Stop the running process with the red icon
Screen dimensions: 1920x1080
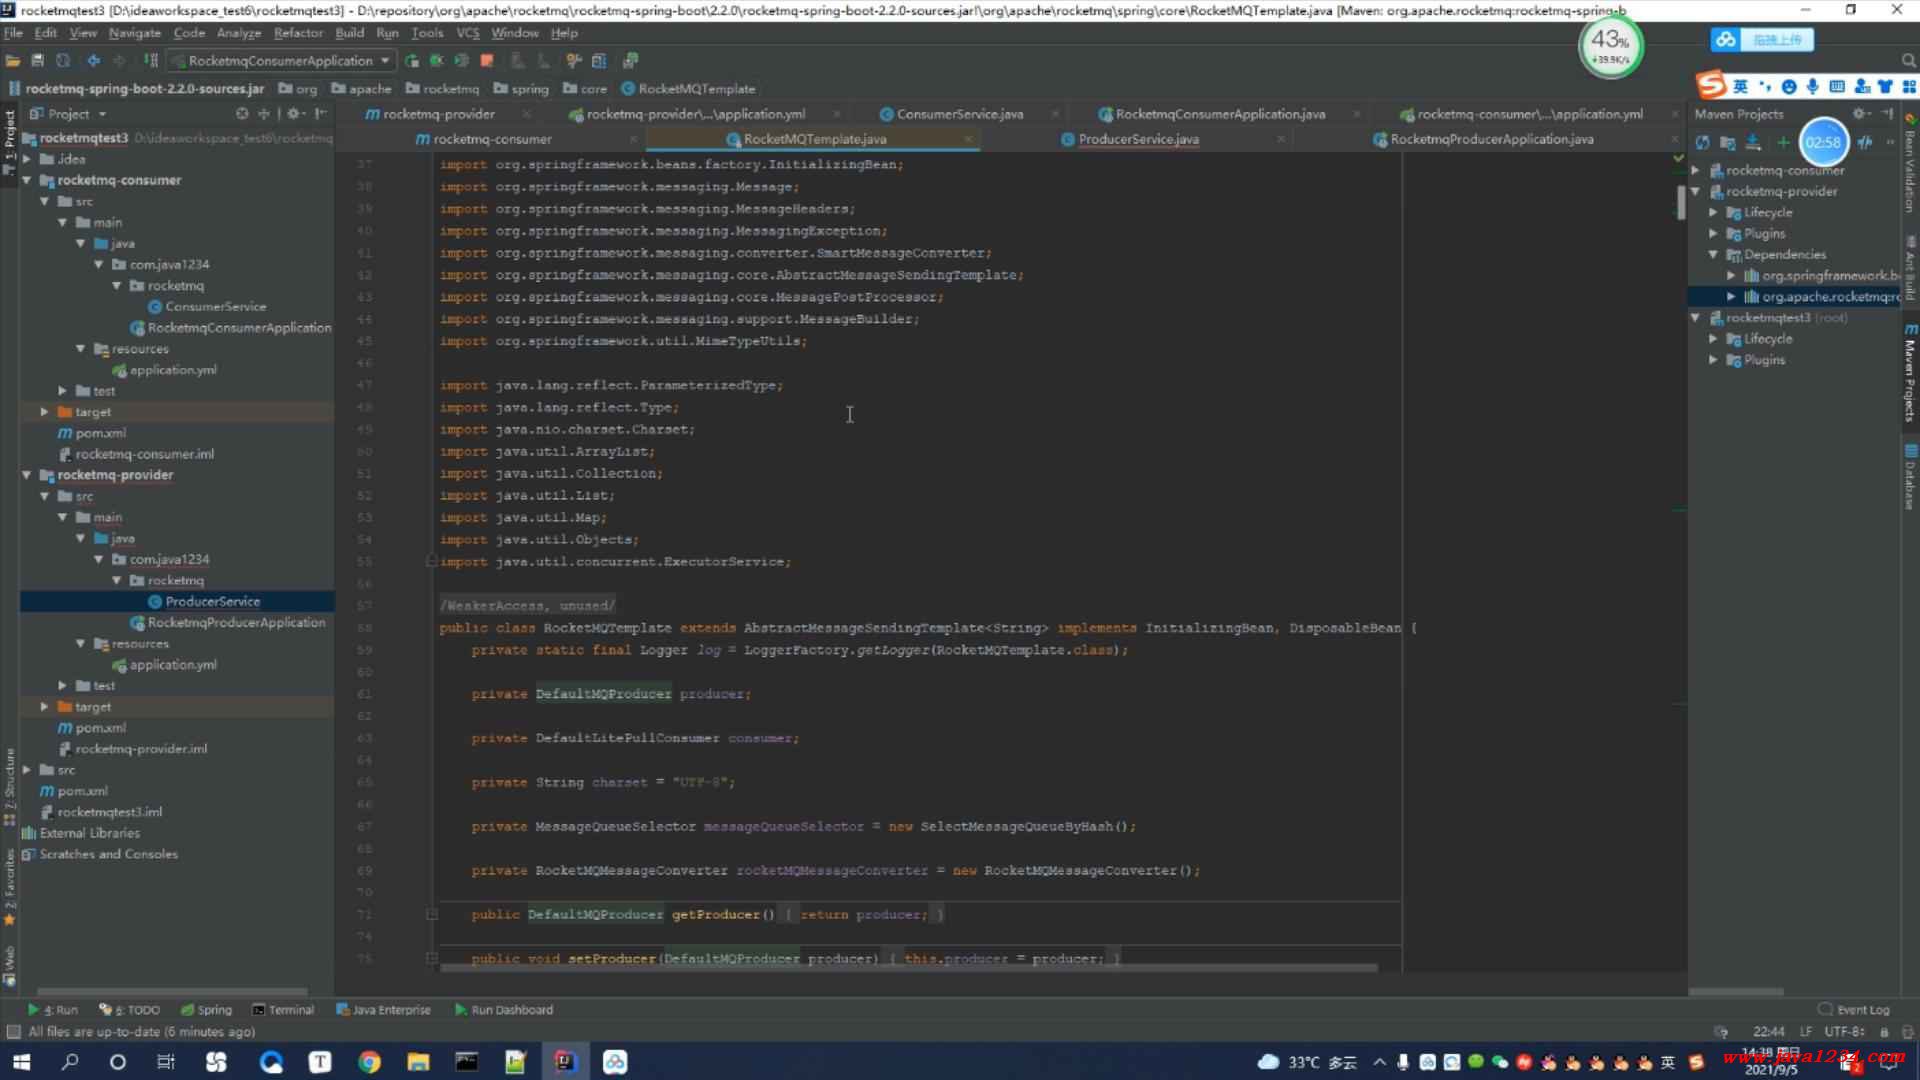pyautogui.click(x=487, y=61)
